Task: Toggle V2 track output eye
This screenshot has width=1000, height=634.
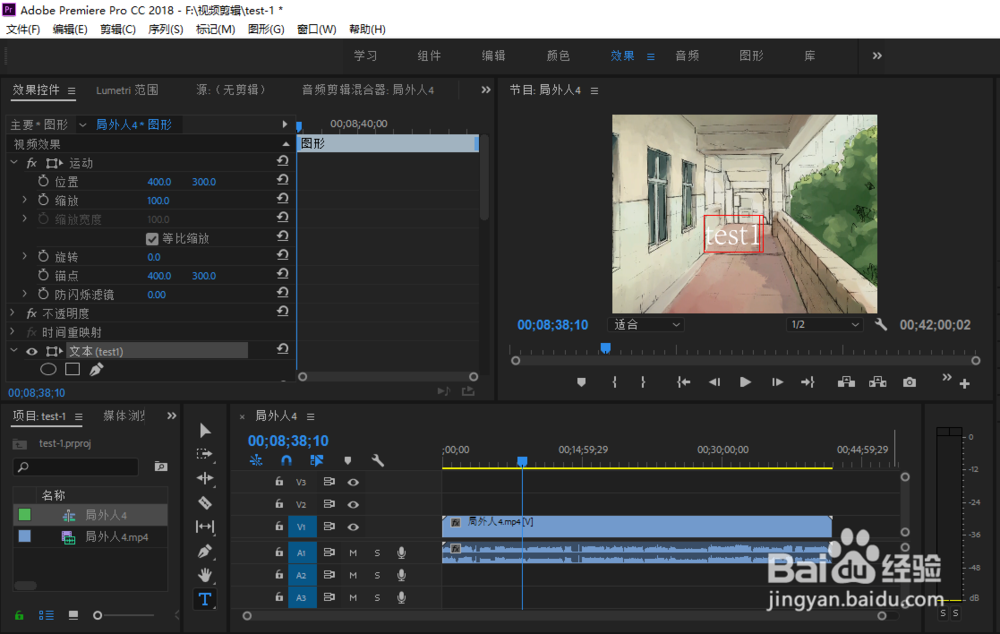Action: pyautogui.click(x=353, y=504)
